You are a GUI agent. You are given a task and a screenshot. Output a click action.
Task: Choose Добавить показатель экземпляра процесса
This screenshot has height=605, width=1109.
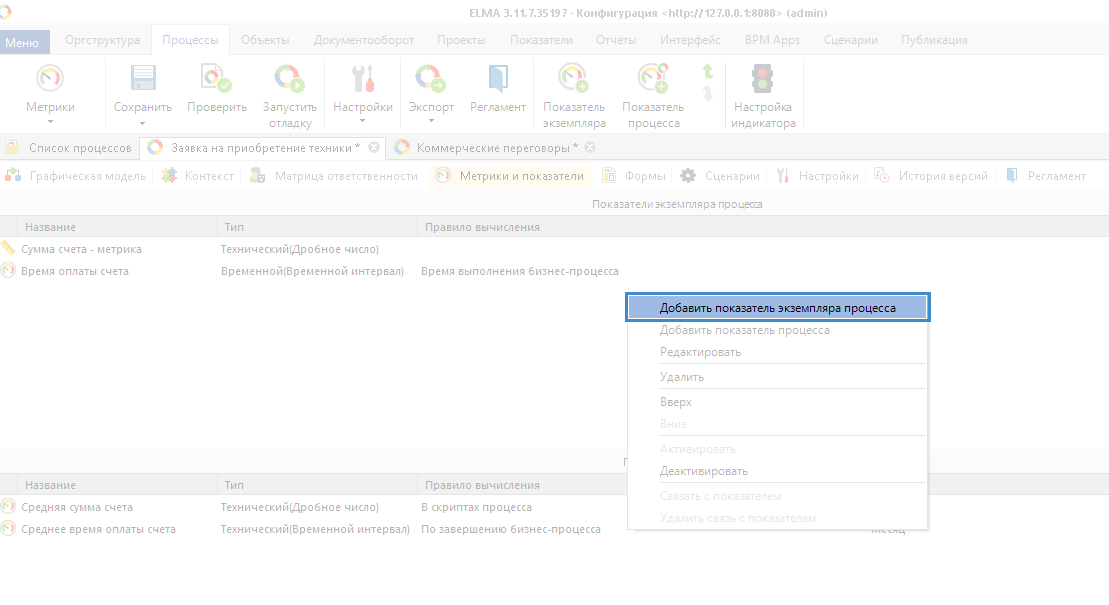(x=777, y=308)
